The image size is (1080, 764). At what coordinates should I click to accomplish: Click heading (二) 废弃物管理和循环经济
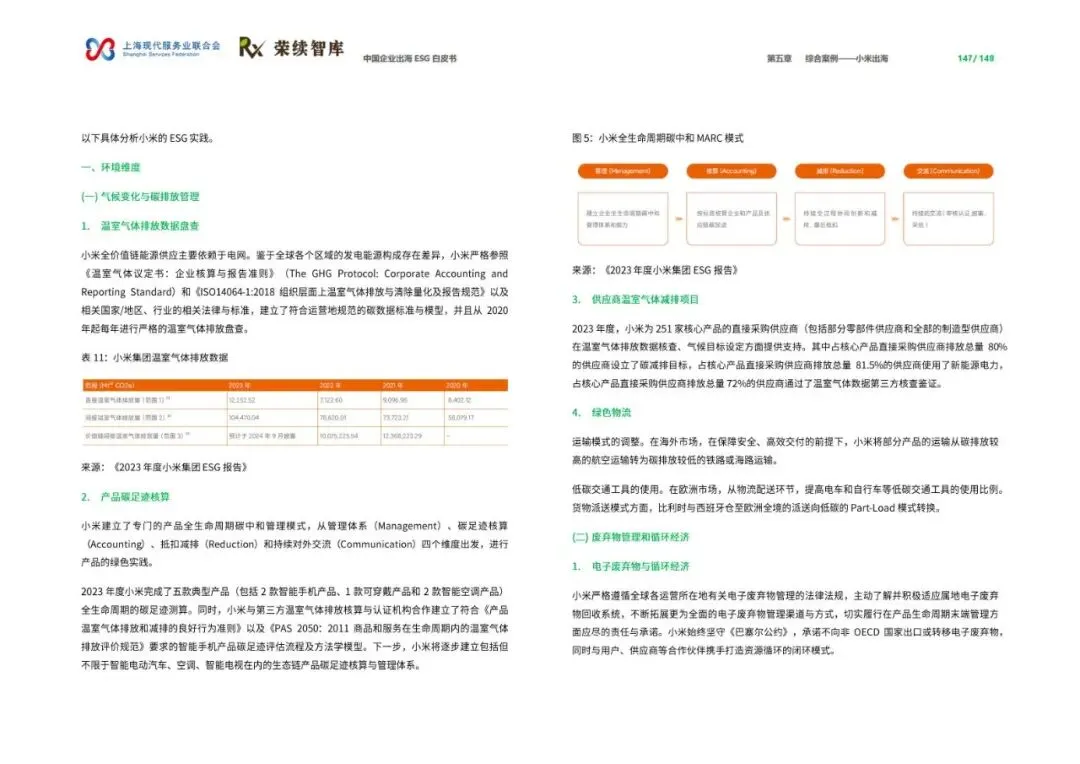[630, 537]
